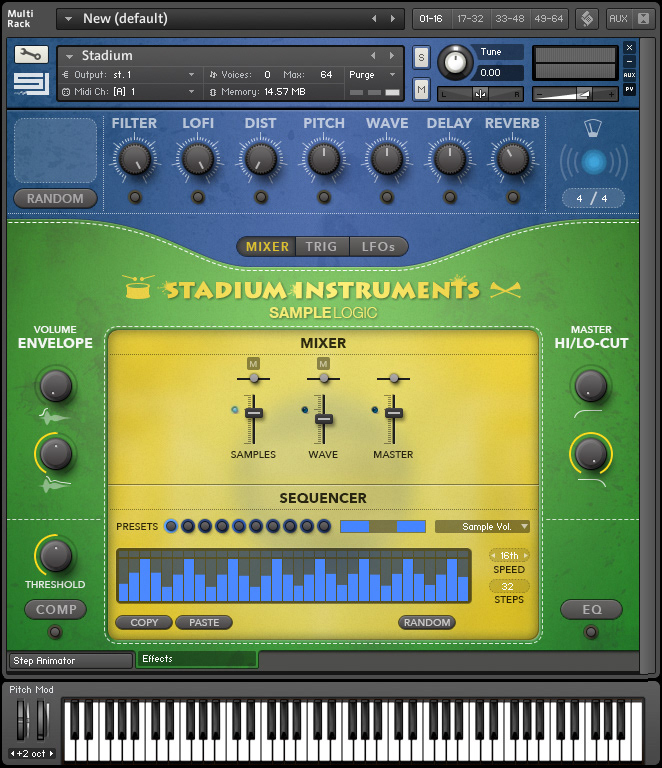Decrease sequencer speed from 16th

pos(494,555)
